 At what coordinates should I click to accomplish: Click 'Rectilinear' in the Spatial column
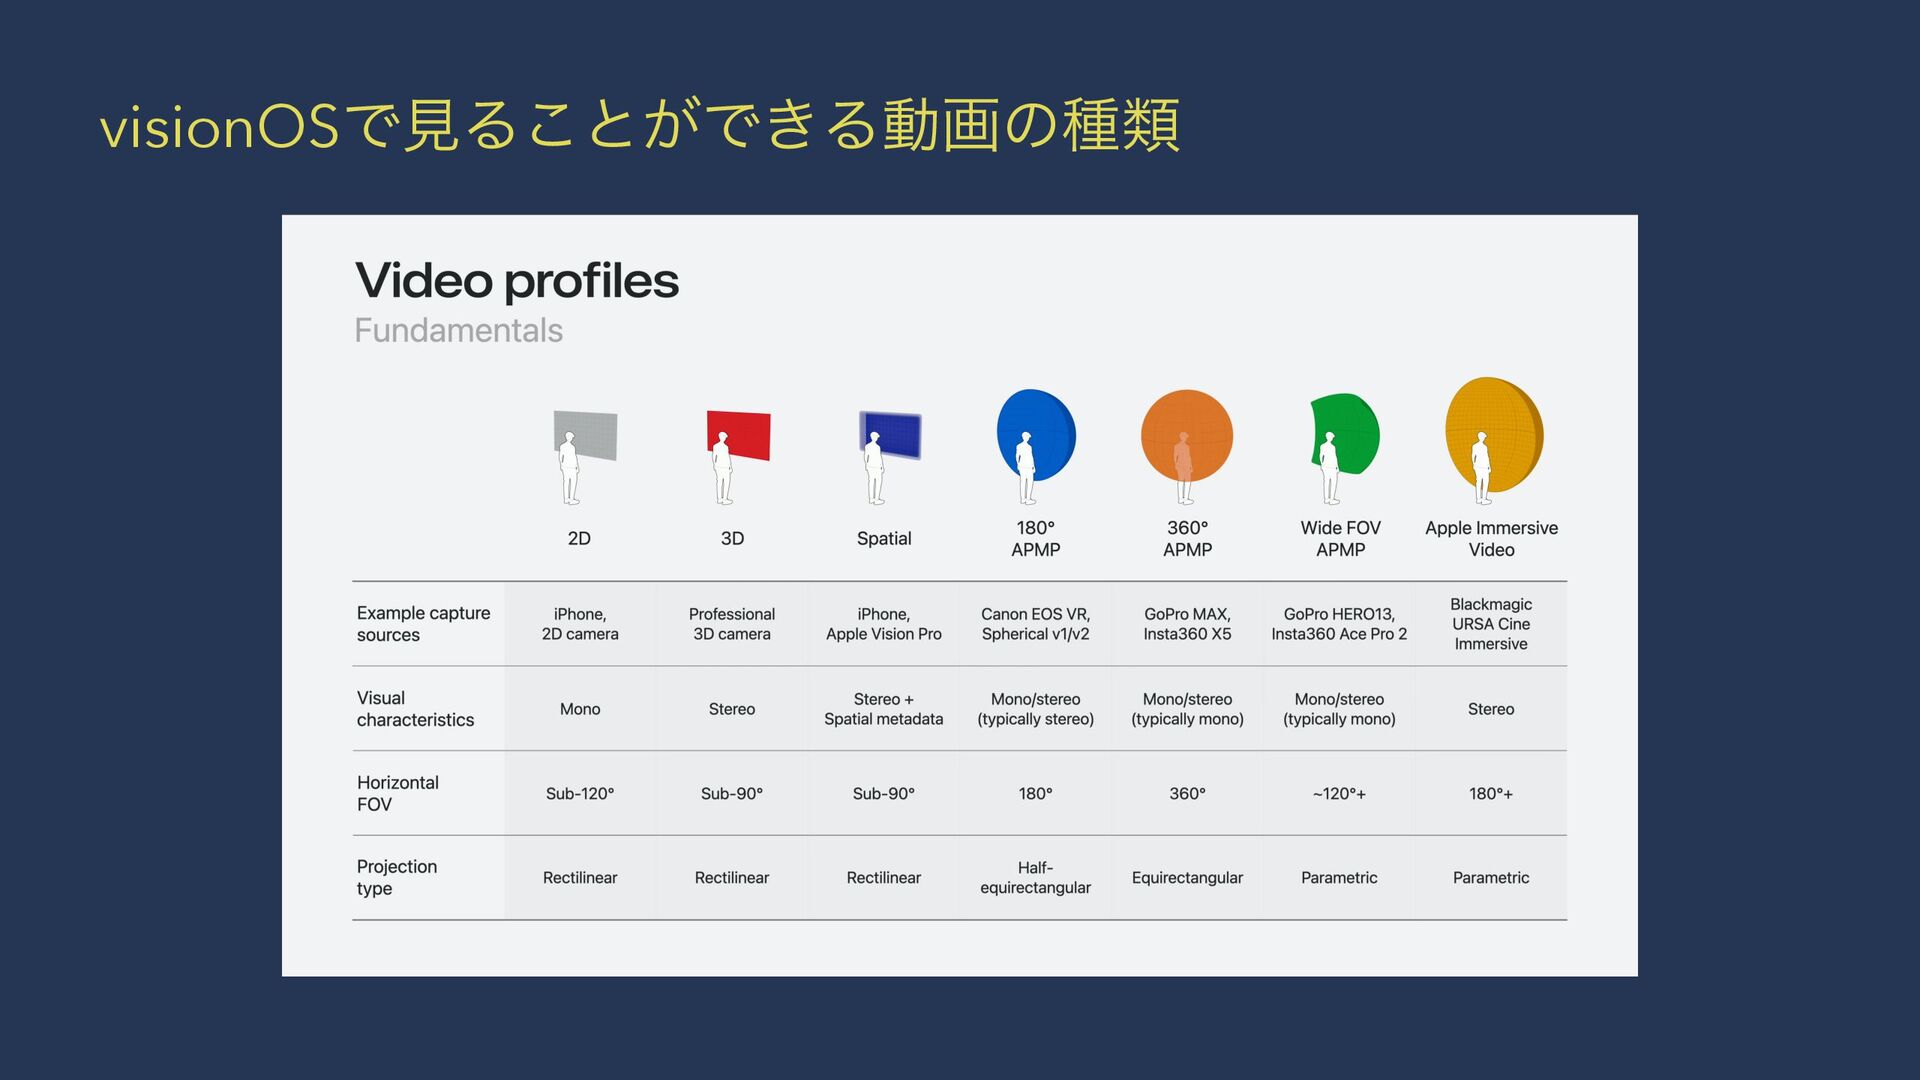(884, 878)
